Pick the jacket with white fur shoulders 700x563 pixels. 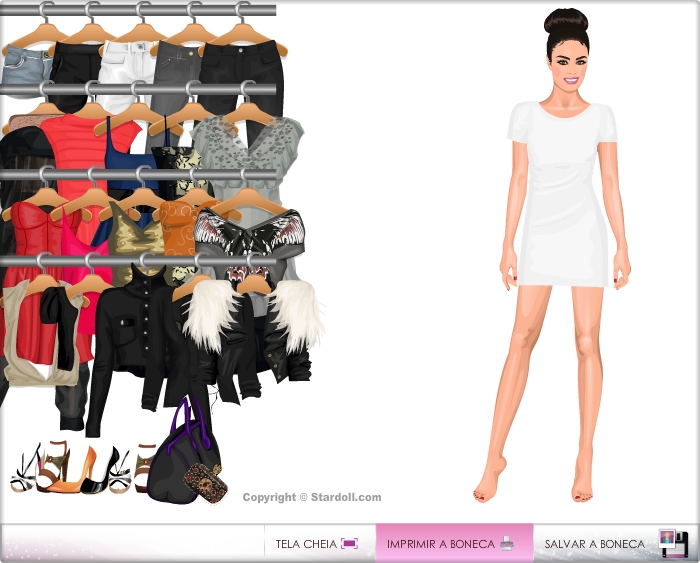(254, 330)
